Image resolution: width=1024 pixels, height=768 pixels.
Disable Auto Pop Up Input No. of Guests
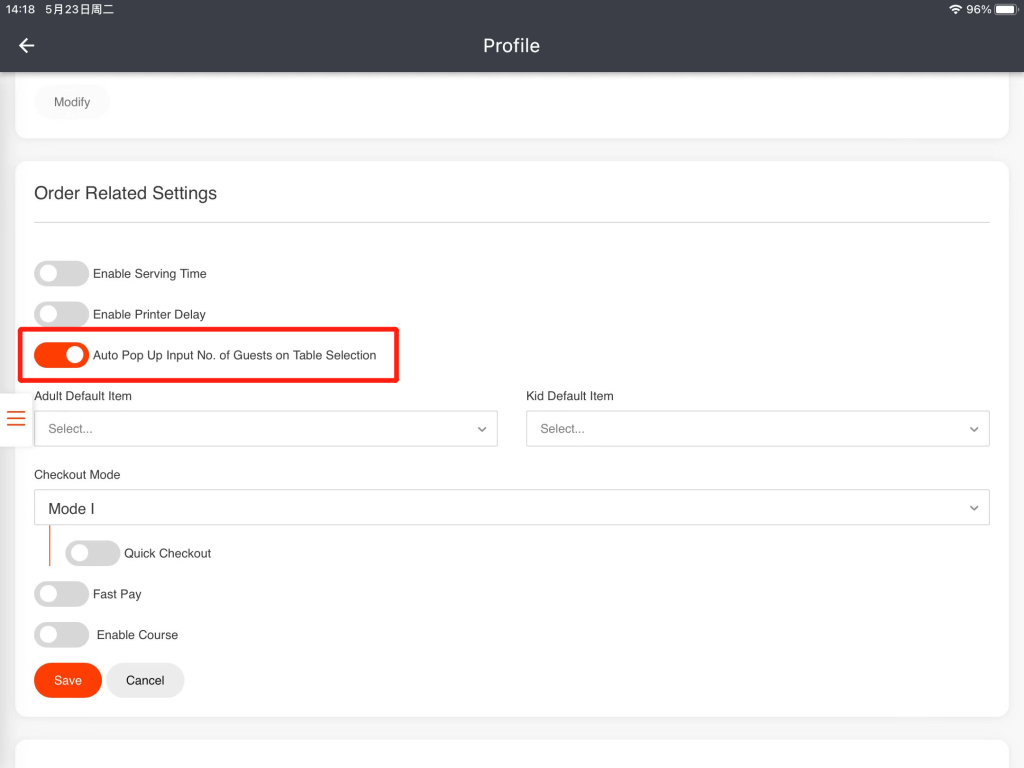coord(61,355)
